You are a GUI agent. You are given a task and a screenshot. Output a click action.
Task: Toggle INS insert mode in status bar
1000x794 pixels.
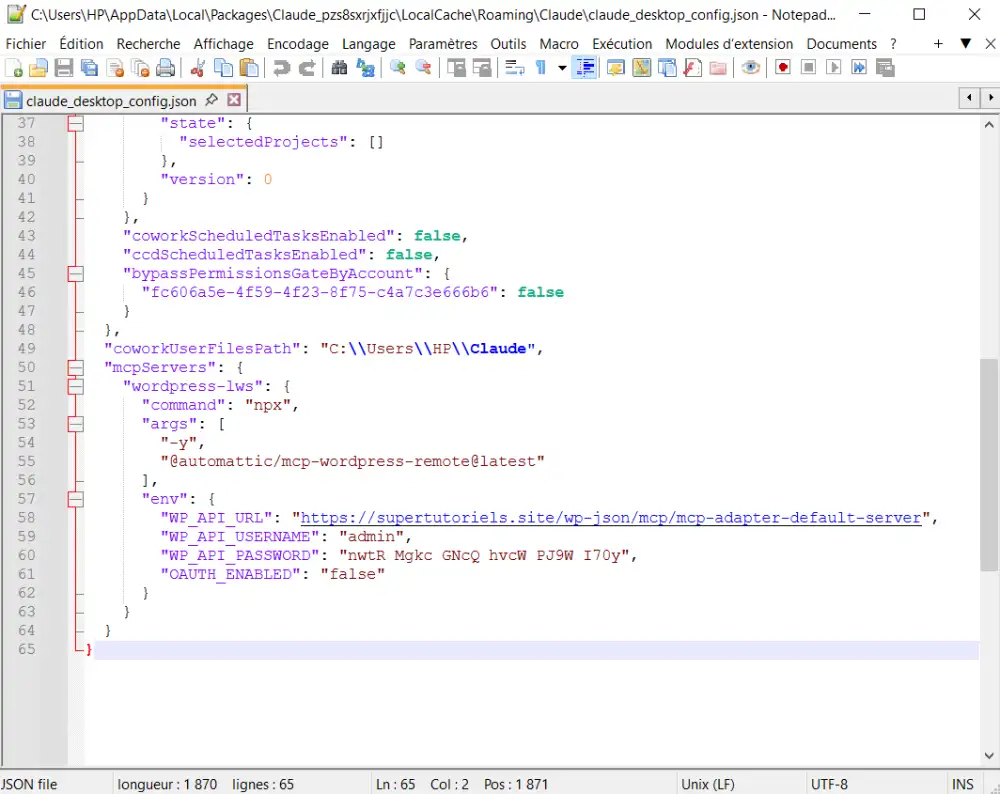(962, 784)
